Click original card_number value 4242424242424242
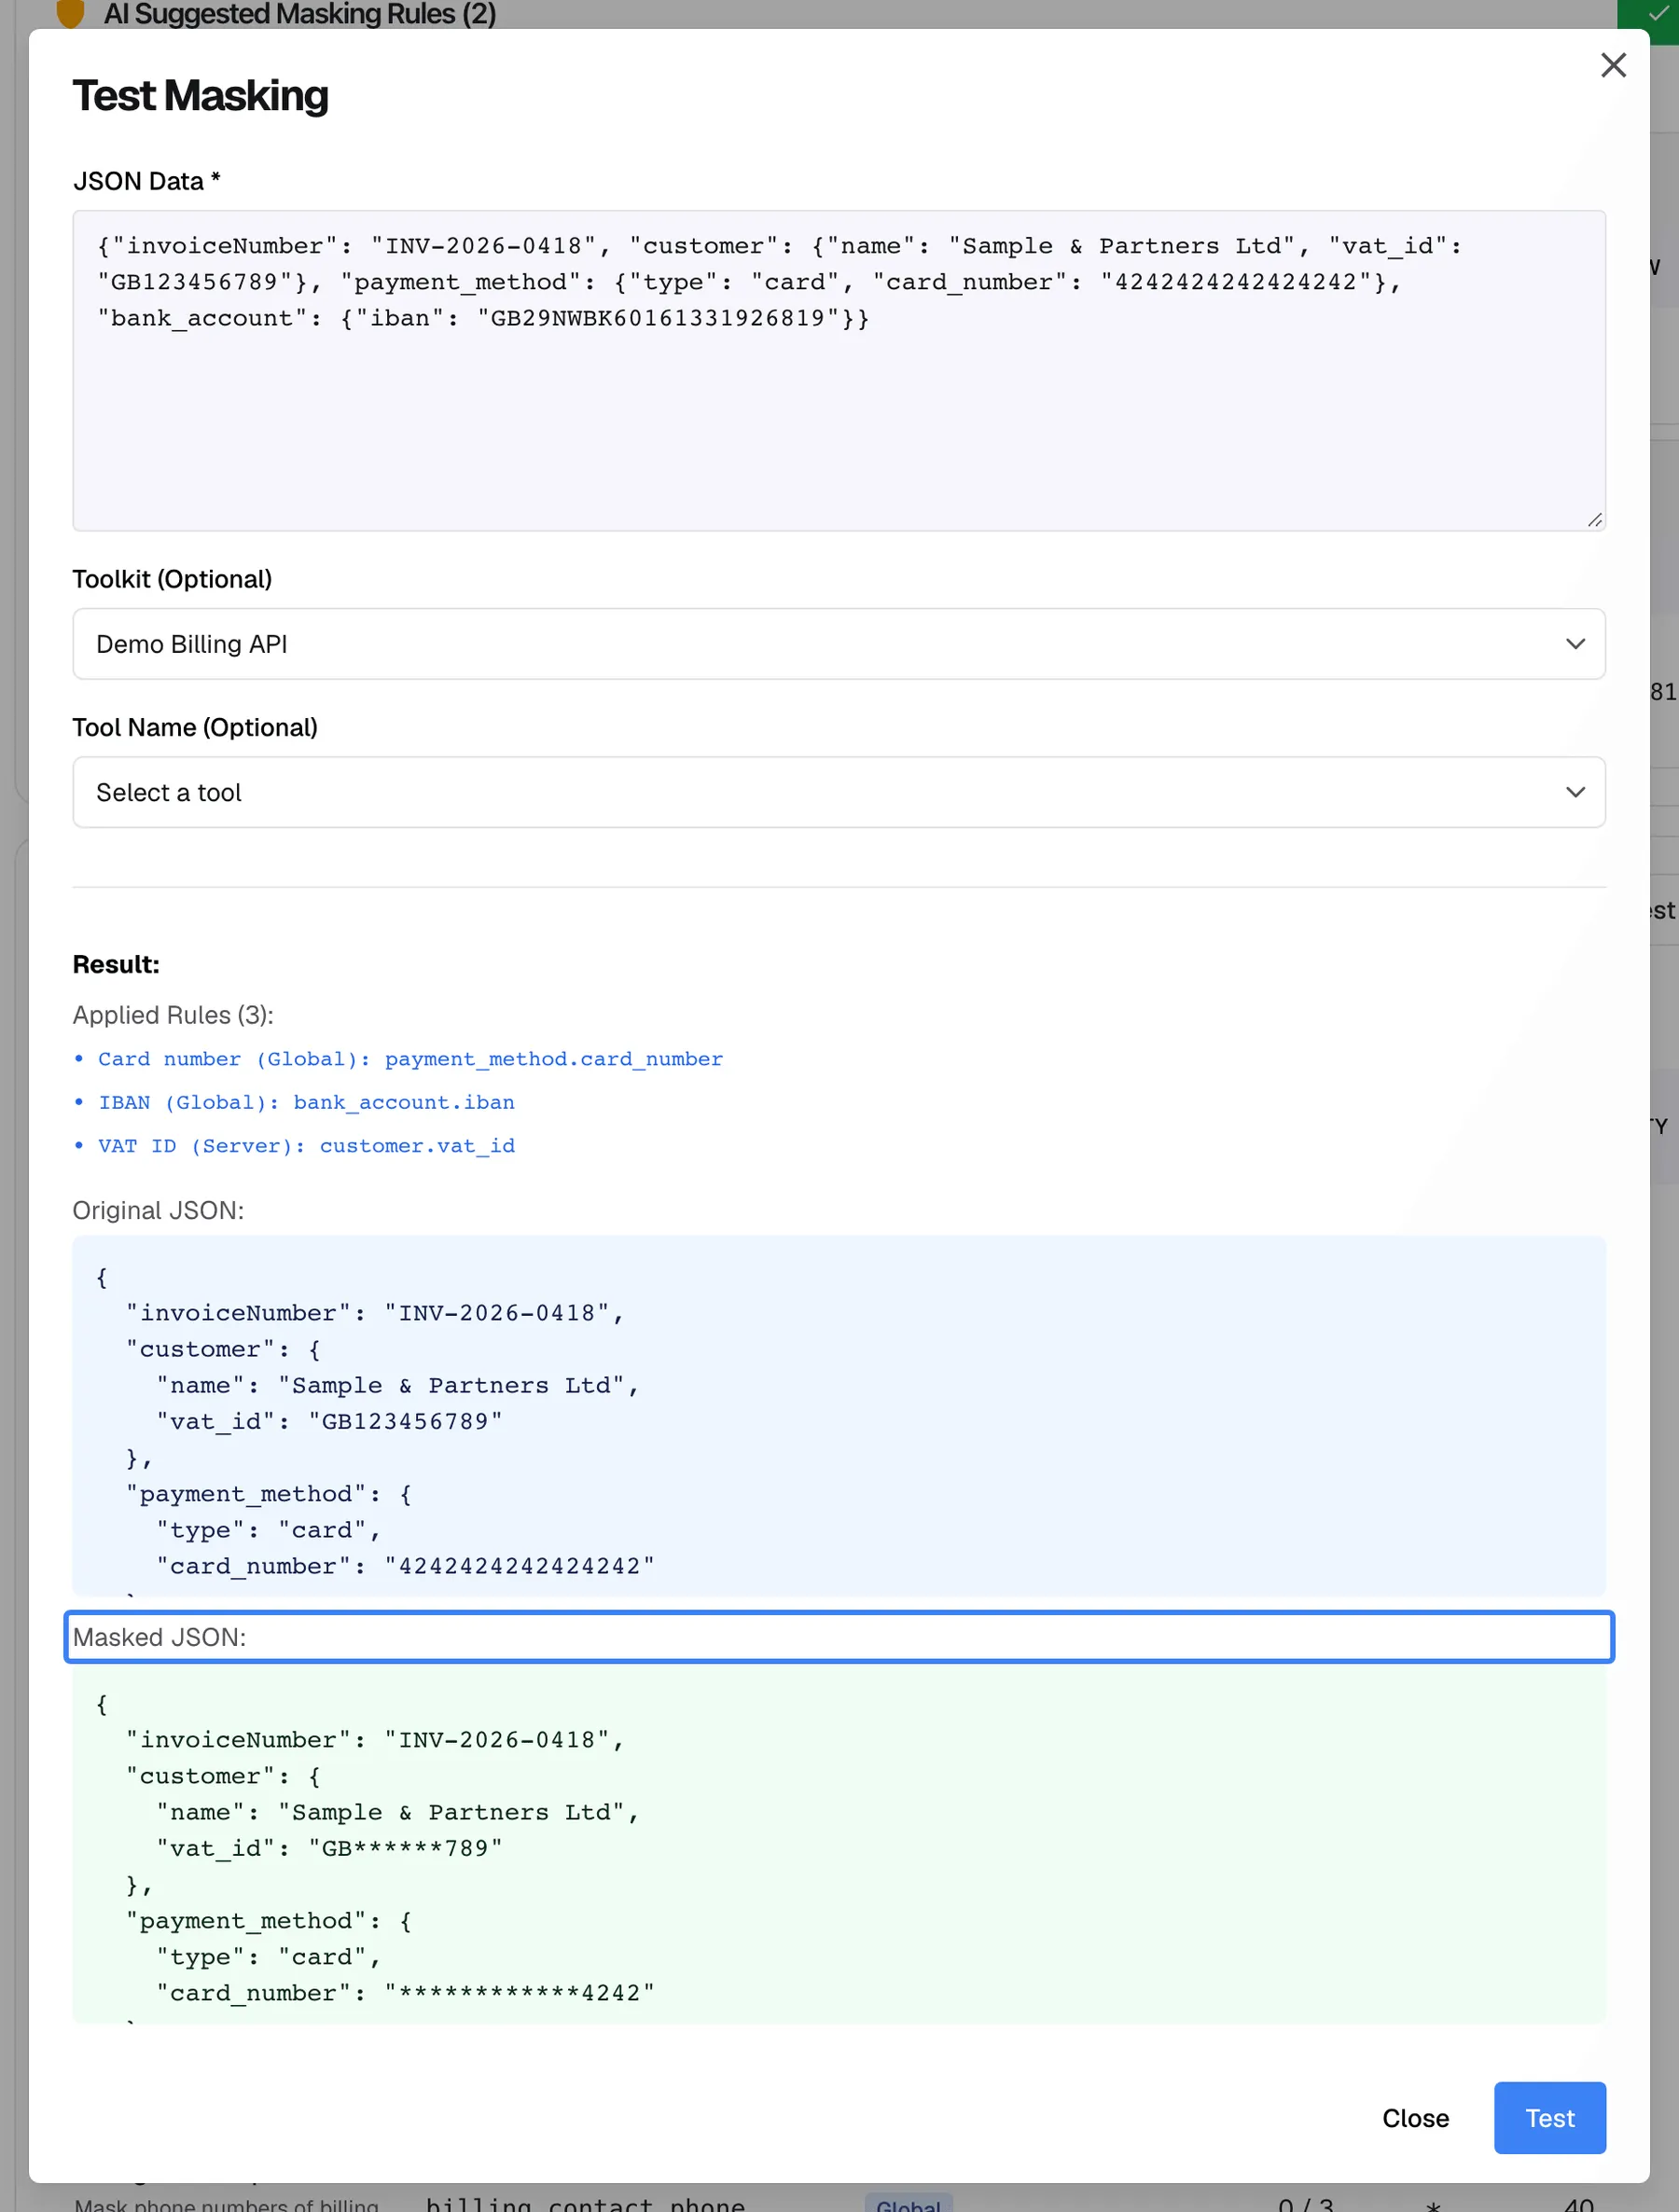 [519, 1566]
